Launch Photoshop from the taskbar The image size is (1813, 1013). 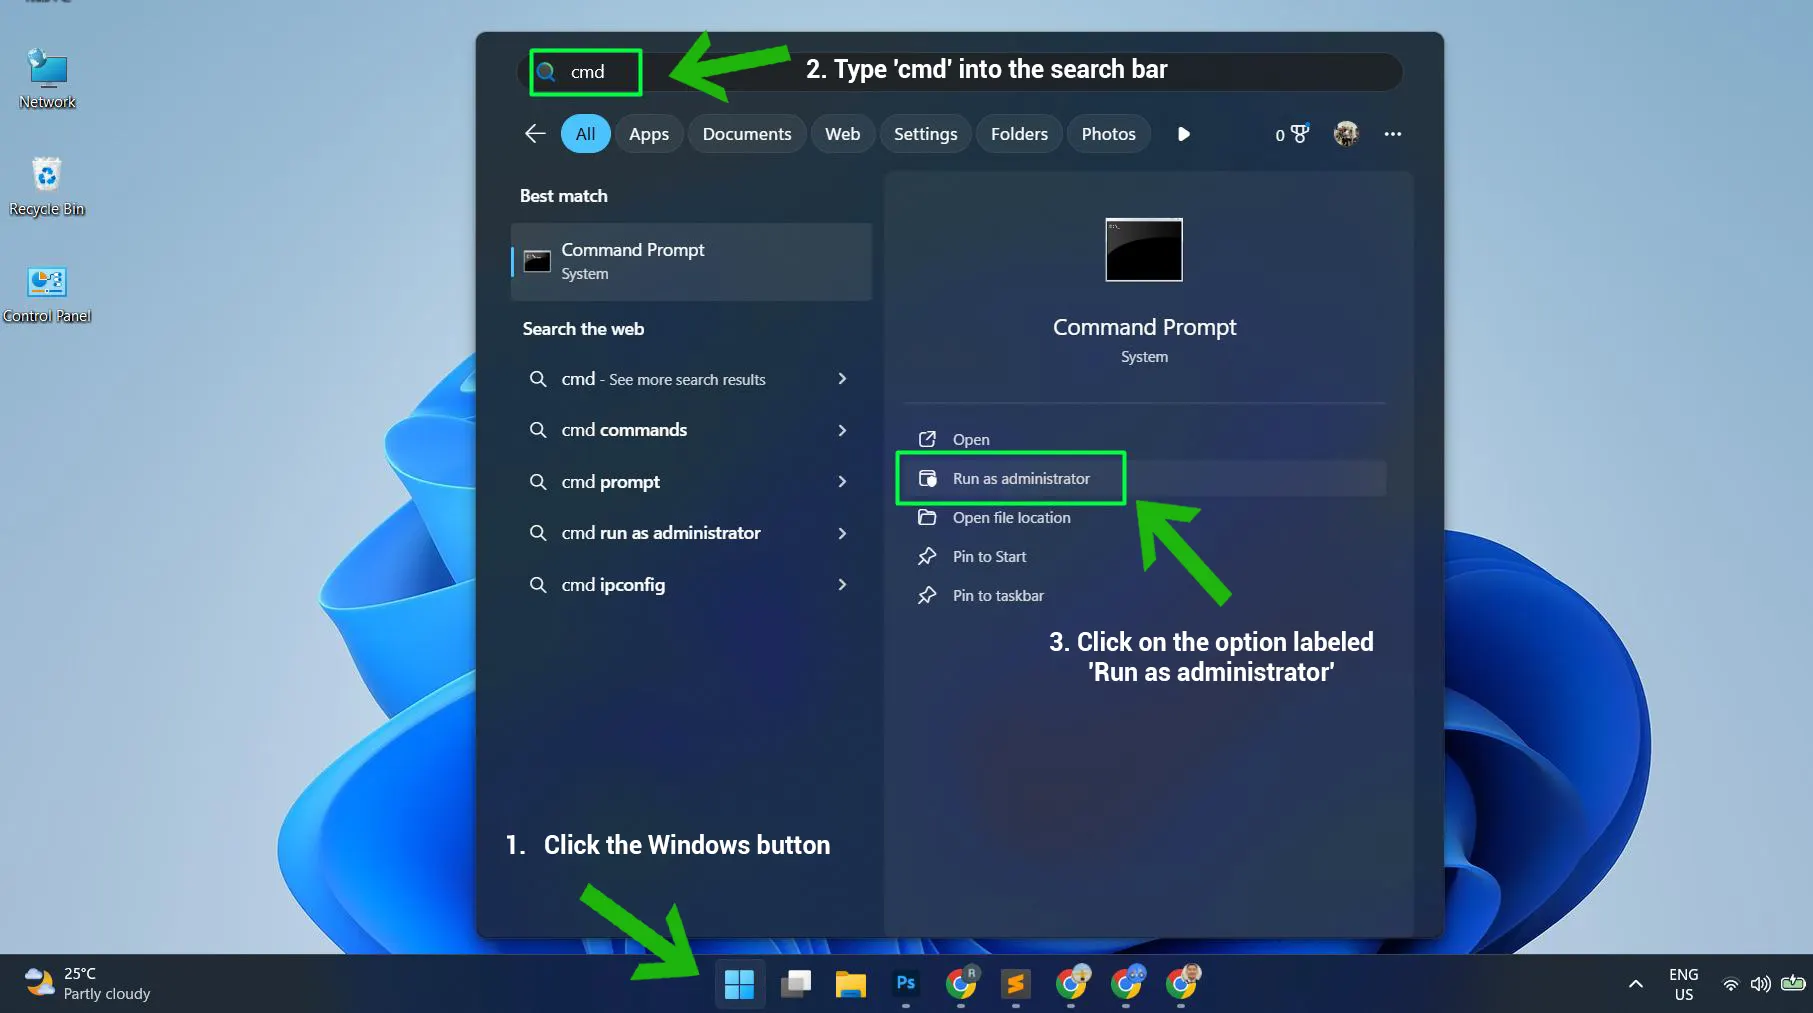coord(905,985)
